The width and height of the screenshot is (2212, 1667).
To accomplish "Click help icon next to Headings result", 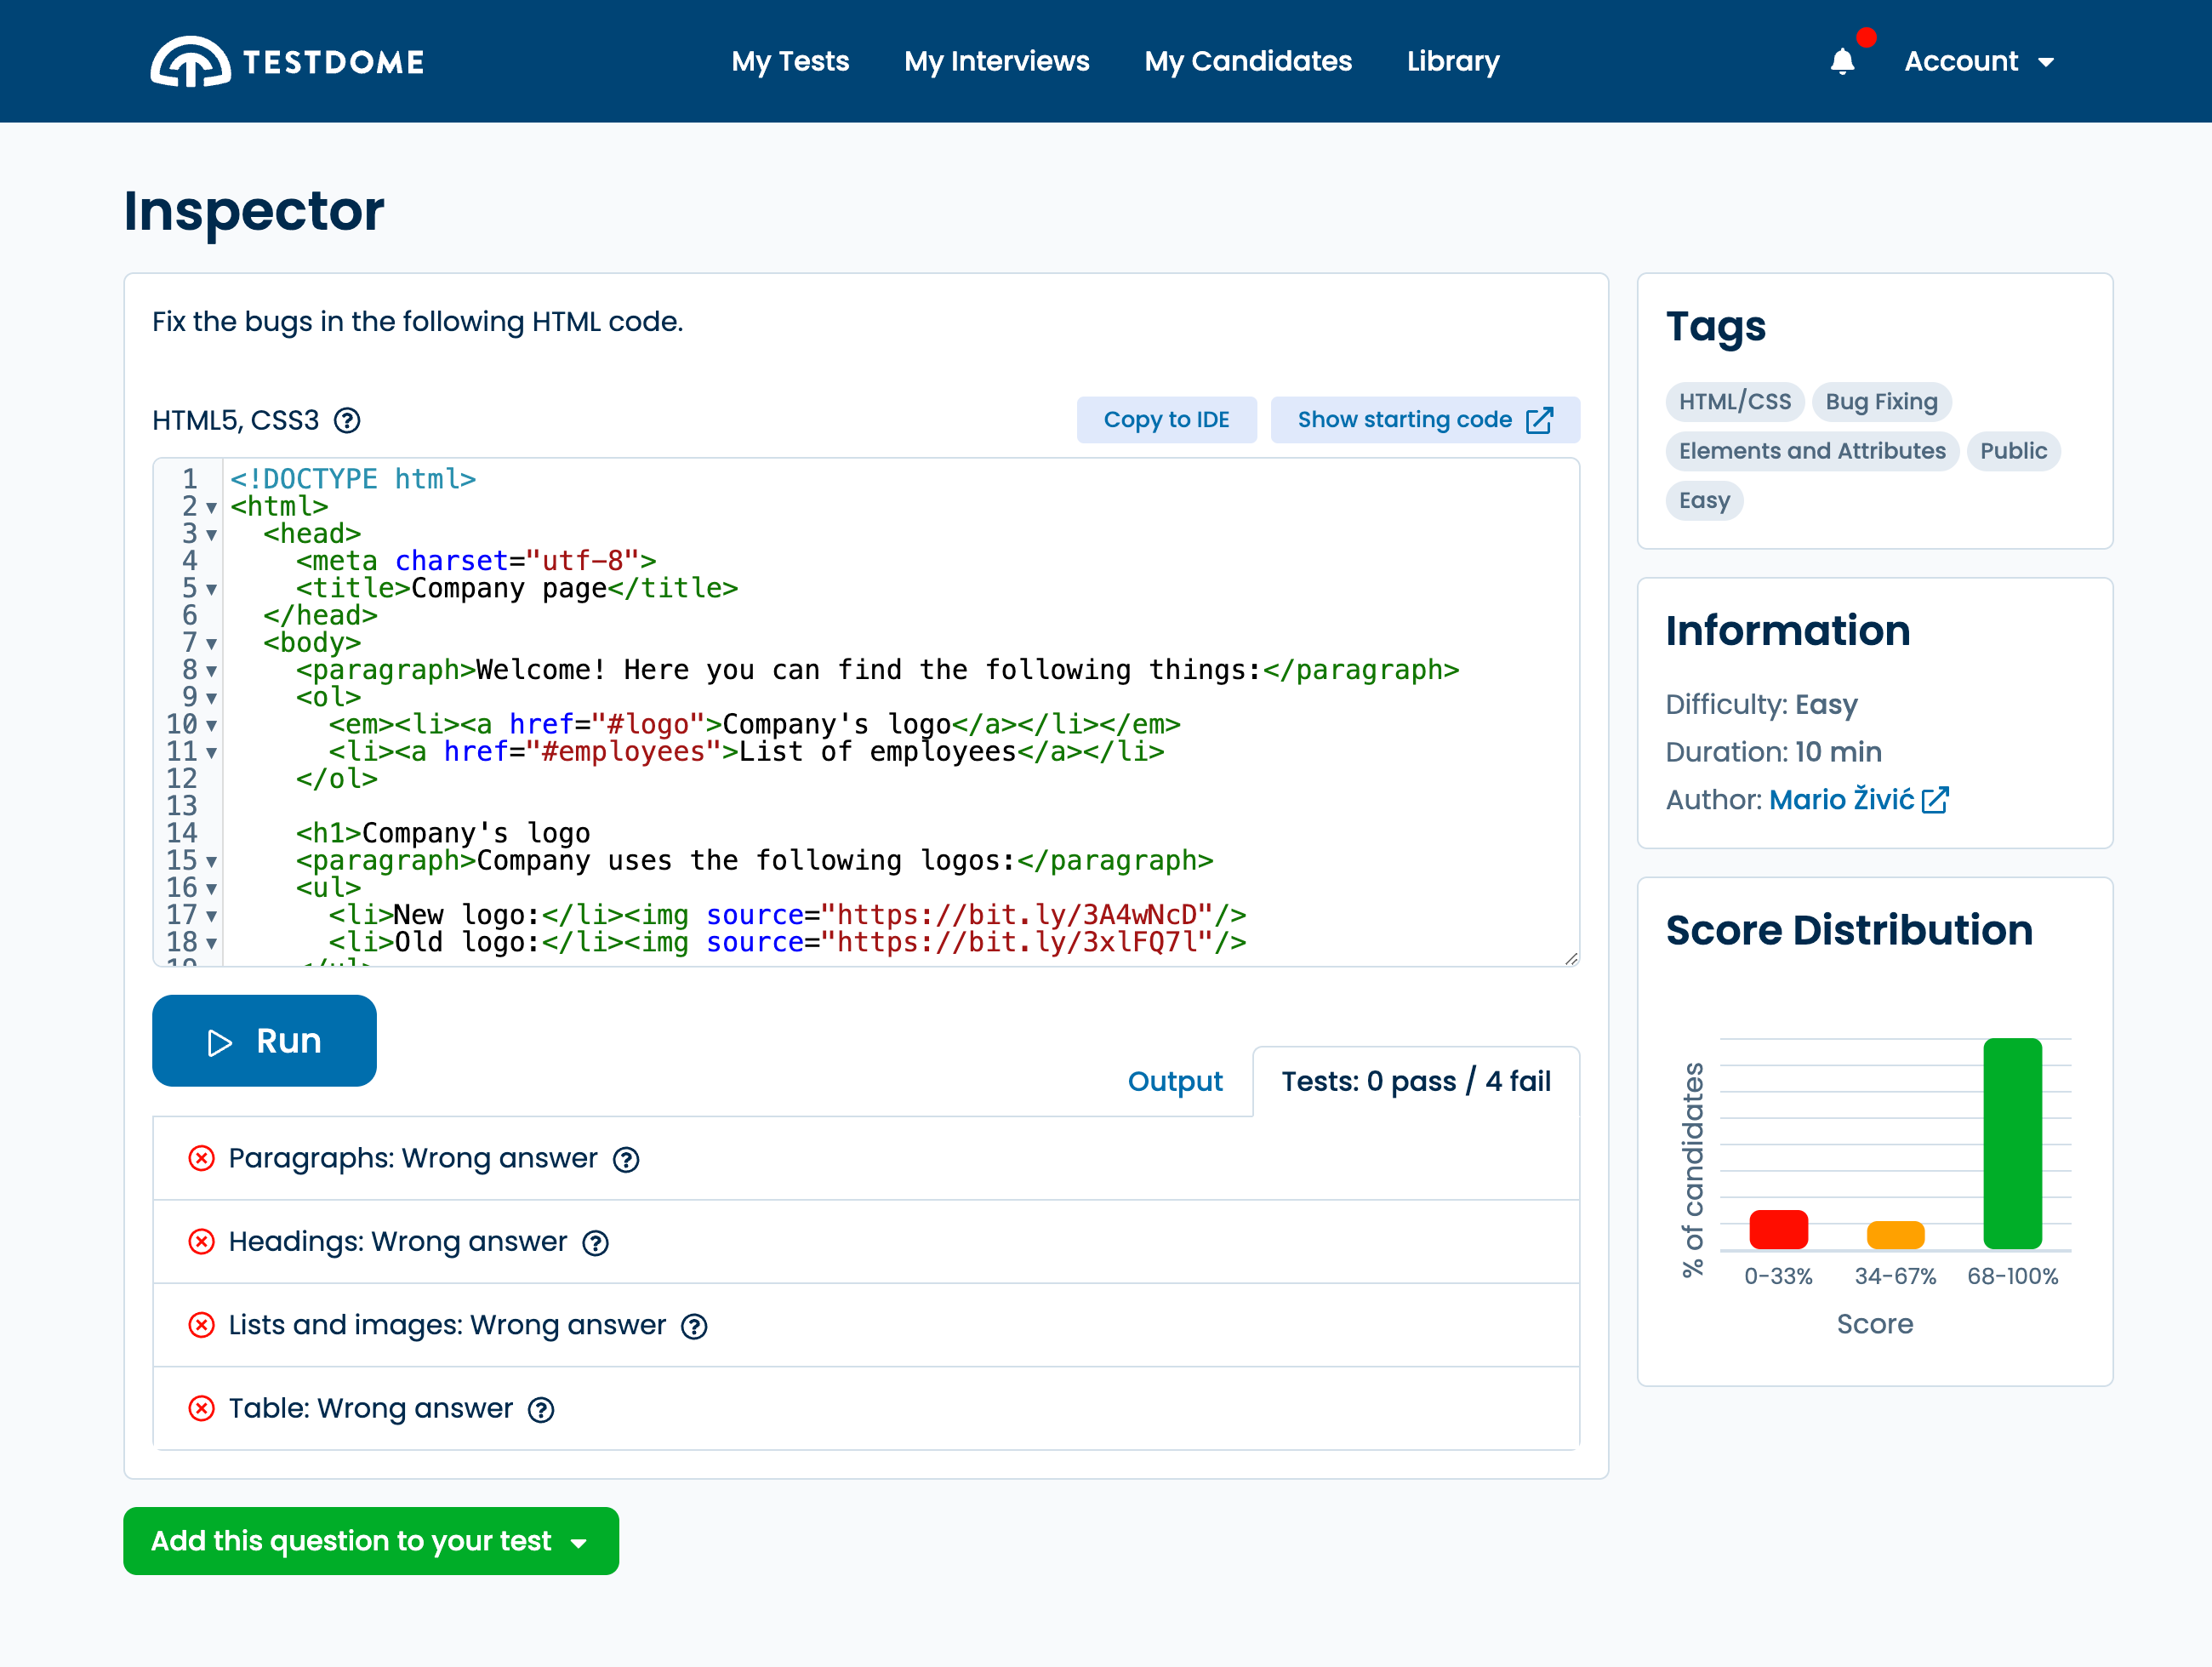I will (596, 1242).
